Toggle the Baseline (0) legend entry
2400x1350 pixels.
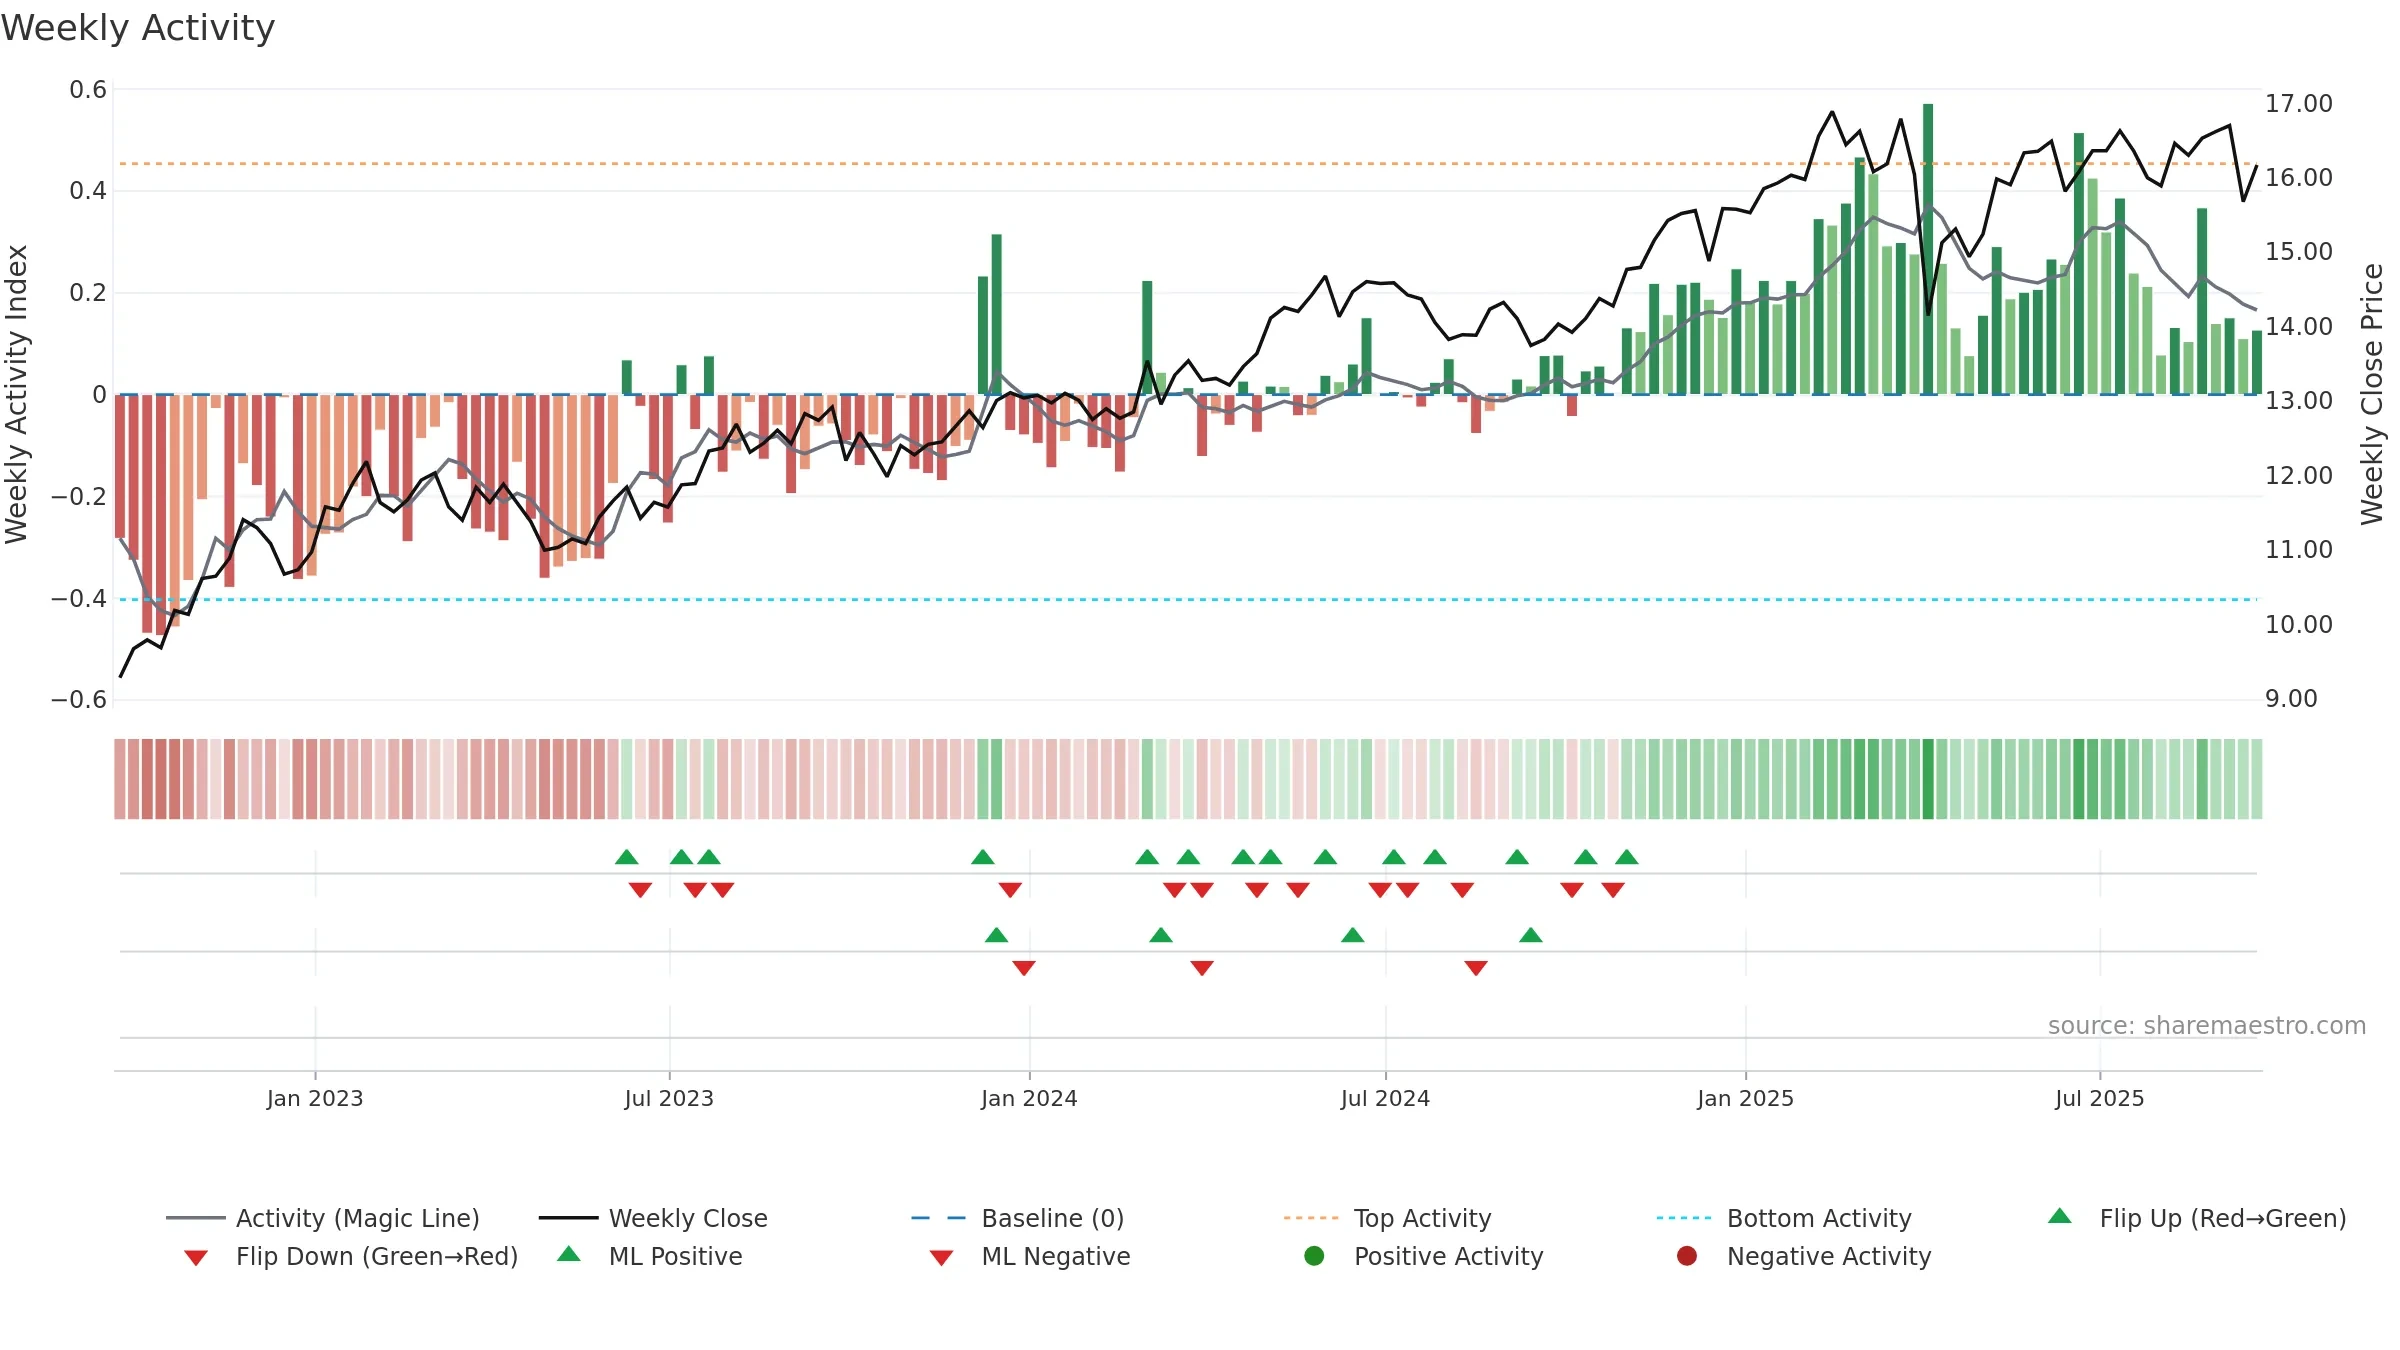(x=1018, y=1218)
